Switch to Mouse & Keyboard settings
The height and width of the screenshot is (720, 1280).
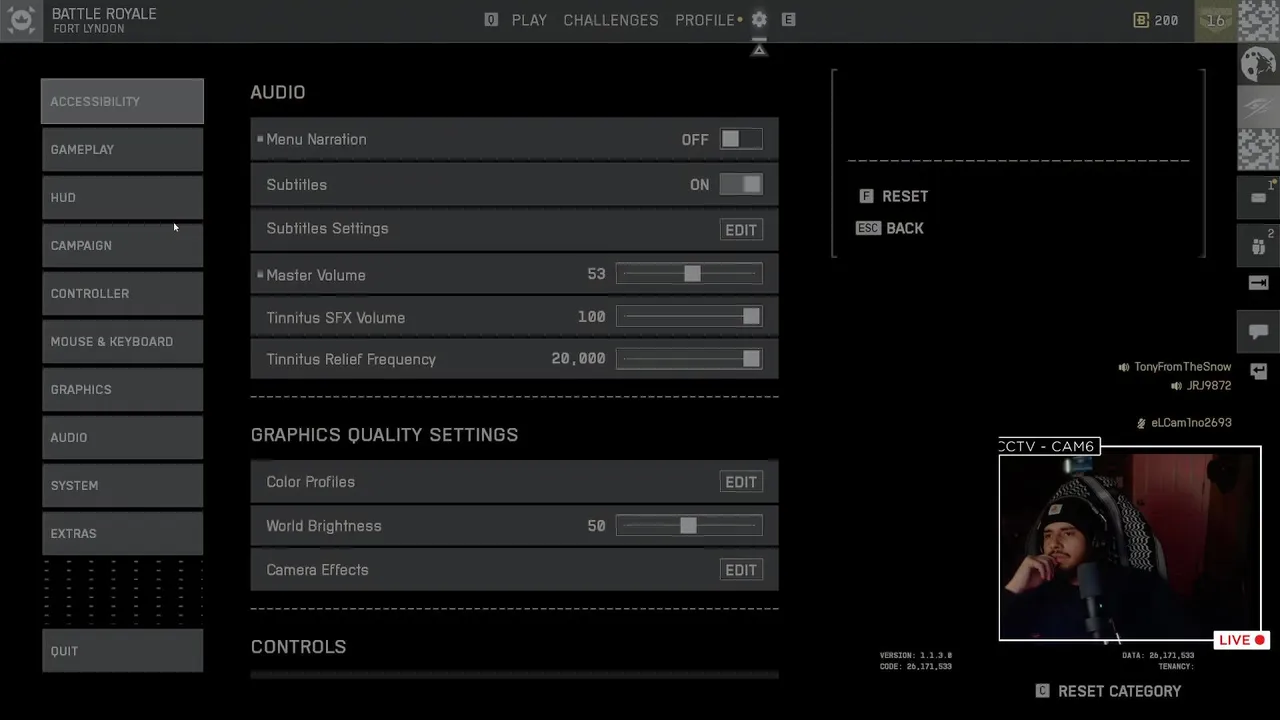[x=122, y=342]
